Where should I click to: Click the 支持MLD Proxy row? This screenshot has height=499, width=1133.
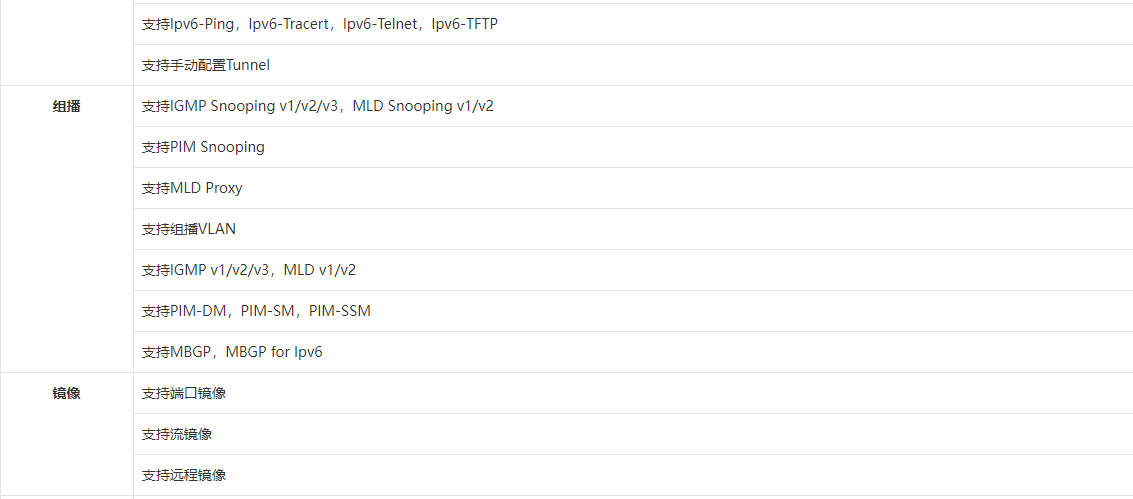pyautogui.click(x=192, y=188)
